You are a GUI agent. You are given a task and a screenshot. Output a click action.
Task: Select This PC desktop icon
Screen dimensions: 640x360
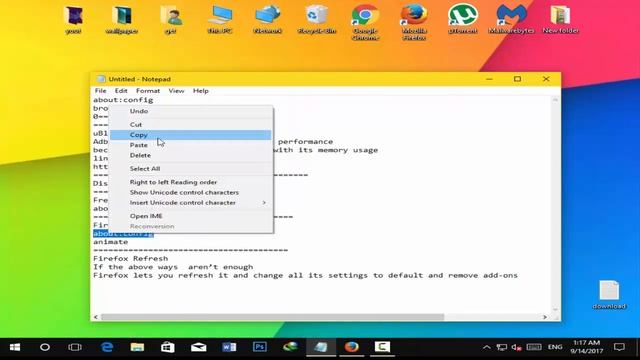point(220,20)
